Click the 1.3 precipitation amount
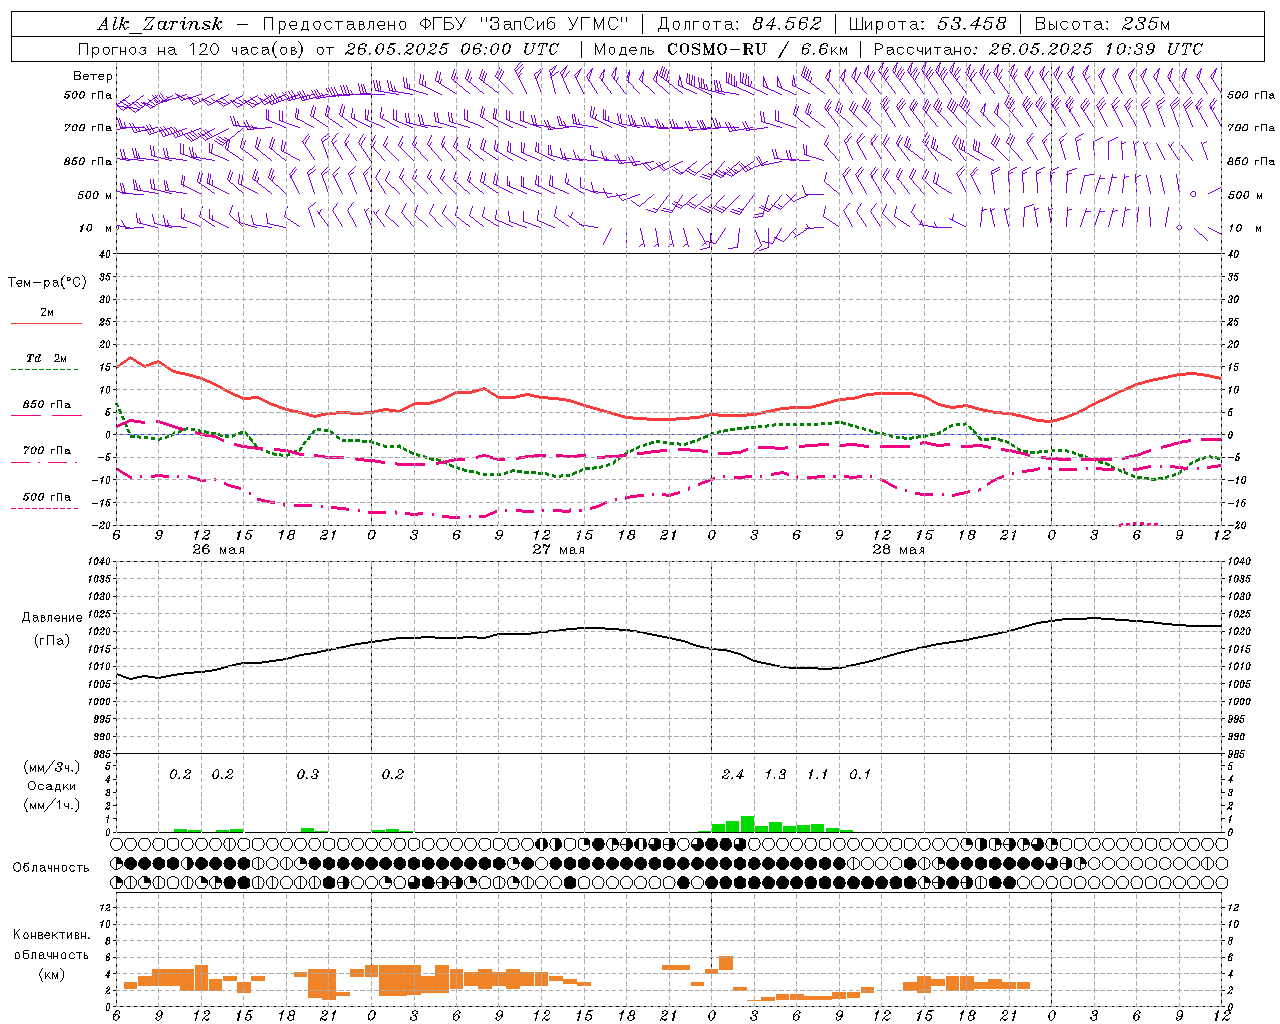1280x1024 pixels. point(775,775)
